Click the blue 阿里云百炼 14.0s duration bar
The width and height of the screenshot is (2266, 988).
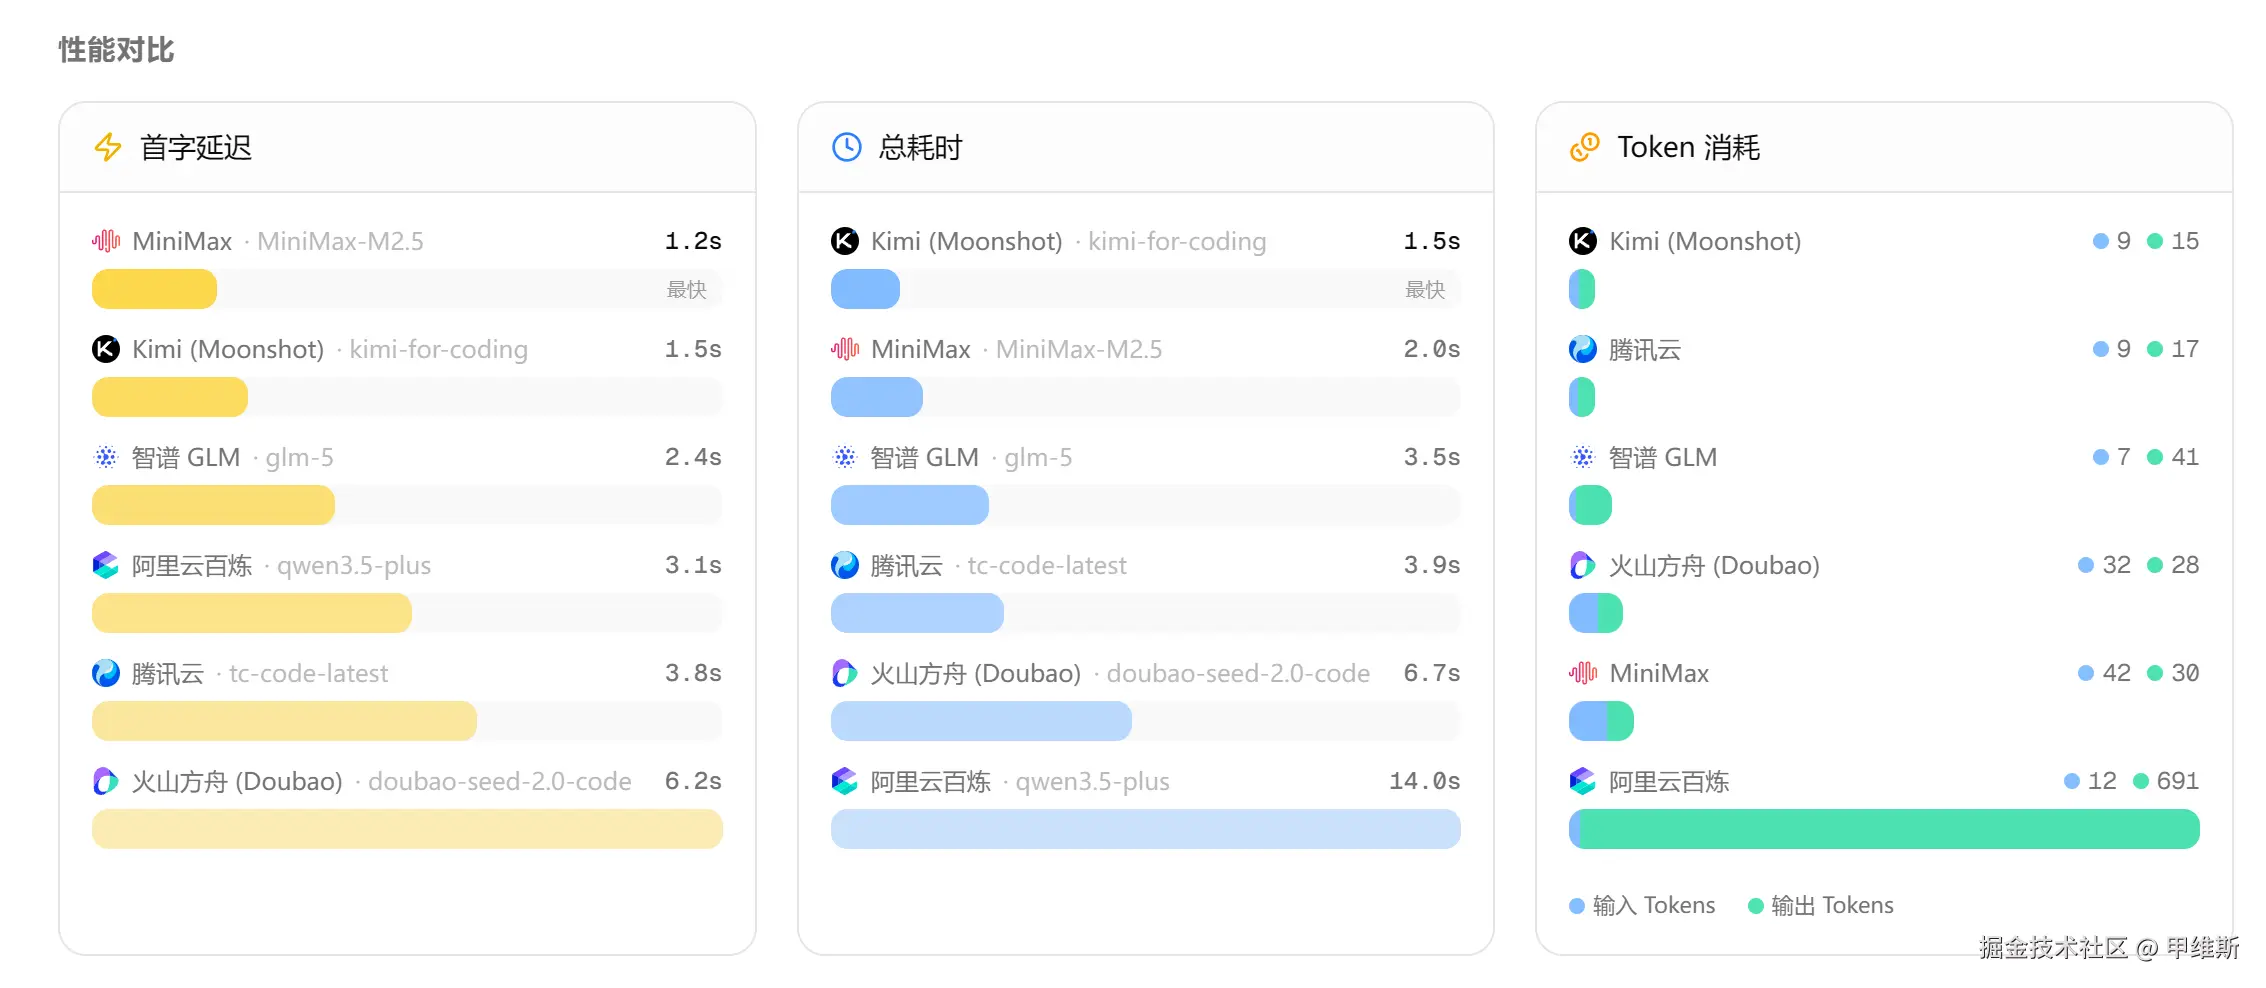[1145, 829]
